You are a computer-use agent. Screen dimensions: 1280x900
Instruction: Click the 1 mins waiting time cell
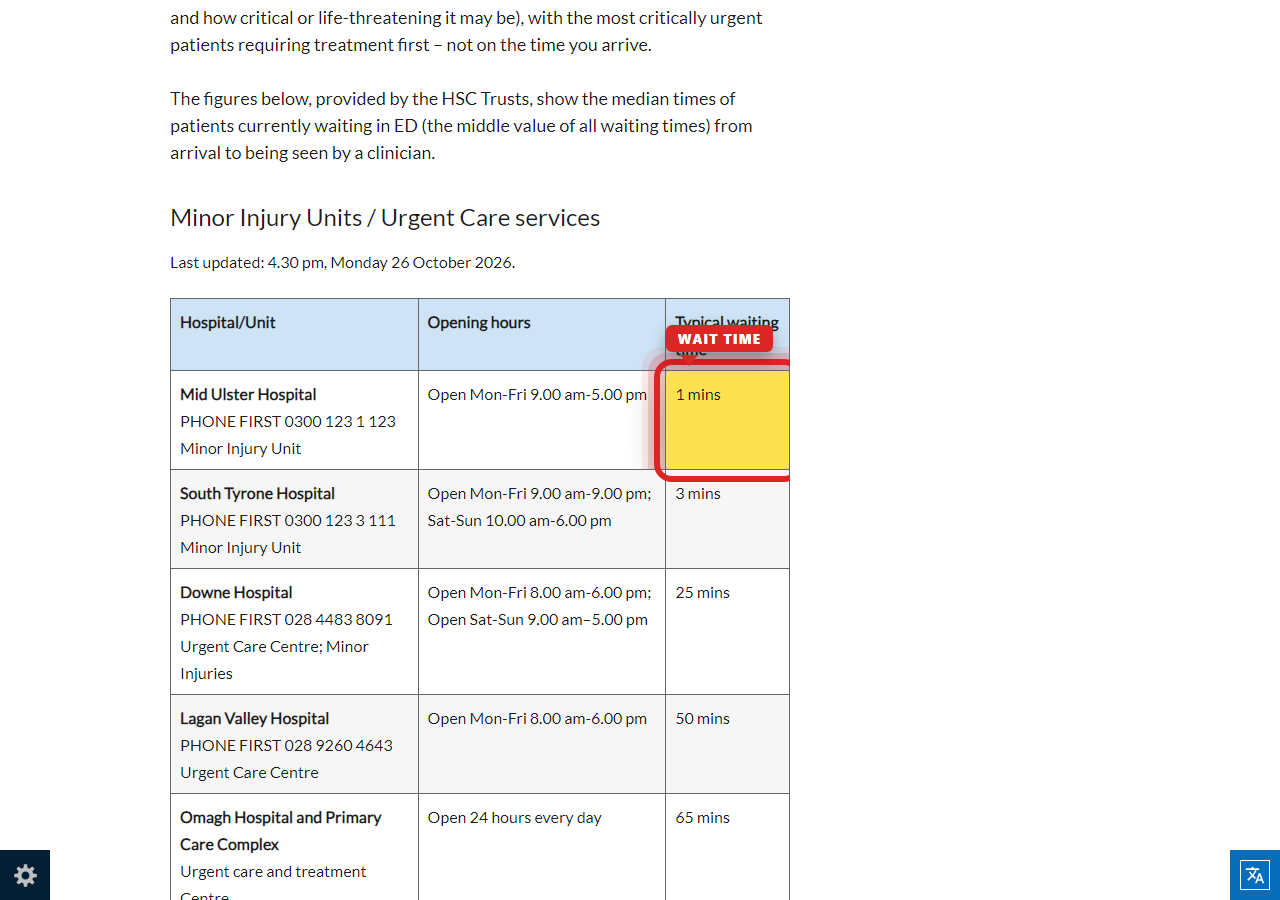pos(727,420)
